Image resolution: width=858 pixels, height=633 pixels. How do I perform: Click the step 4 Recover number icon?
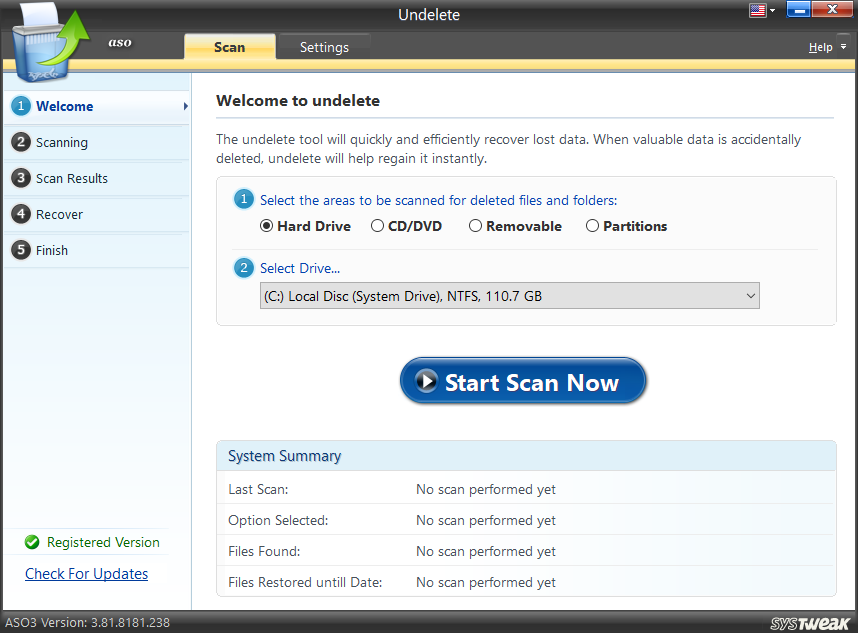(x=21, y=214)
